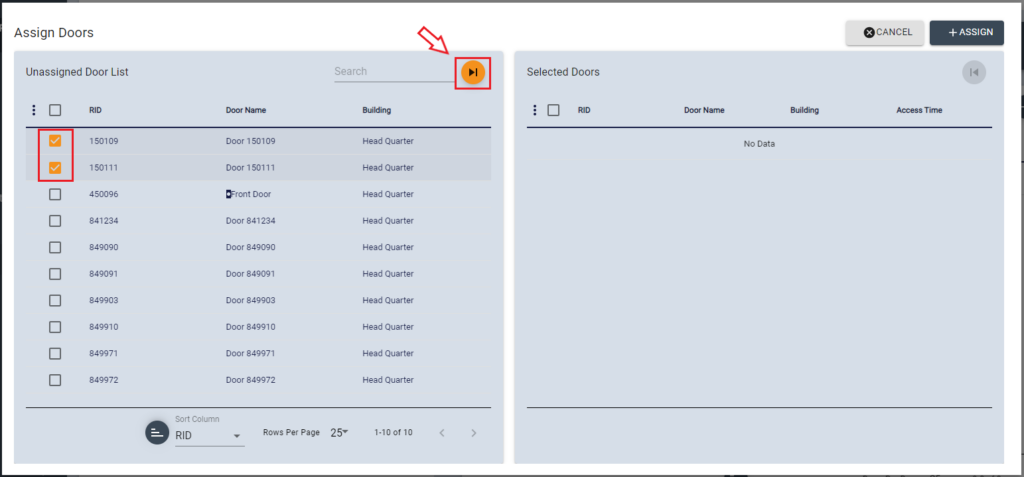Image resolution: width=1024 pixels, height=477 pixels.
Task: Click into the Search field
Action: [393, 72]
